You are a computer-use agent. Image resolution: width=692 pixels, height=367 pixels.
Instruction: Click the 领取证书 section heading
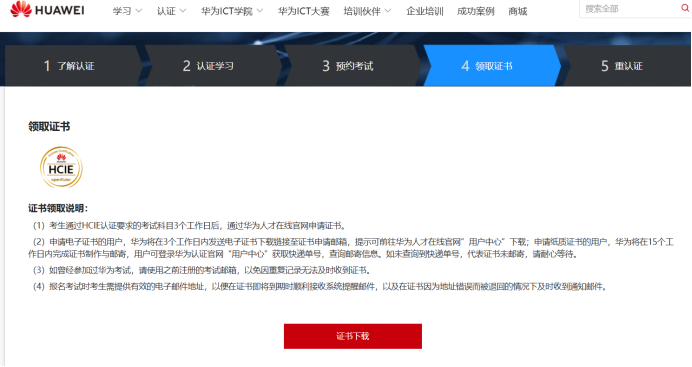click(x=49, y=127)
